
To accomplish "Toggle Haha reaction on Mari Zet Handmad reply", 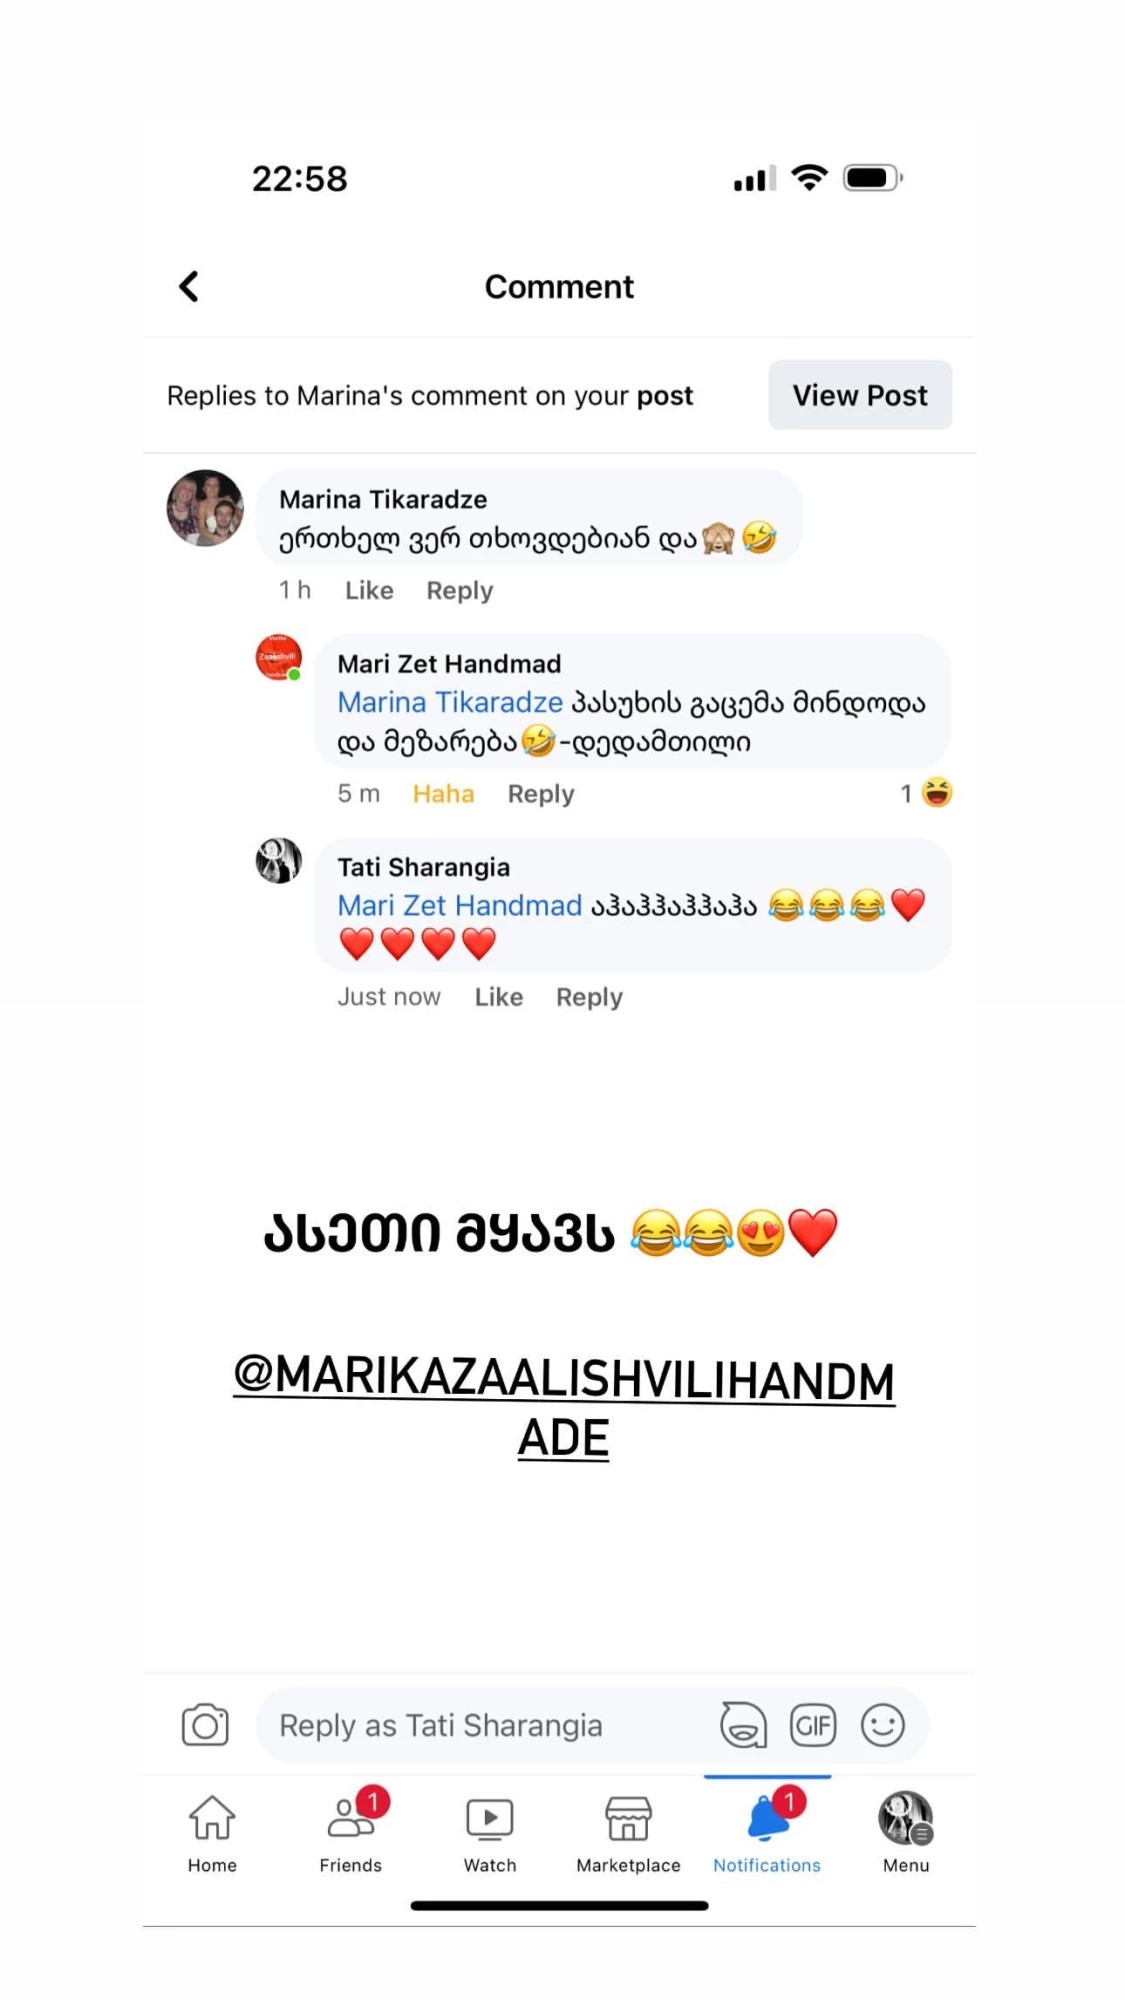I will coord(443,794).
